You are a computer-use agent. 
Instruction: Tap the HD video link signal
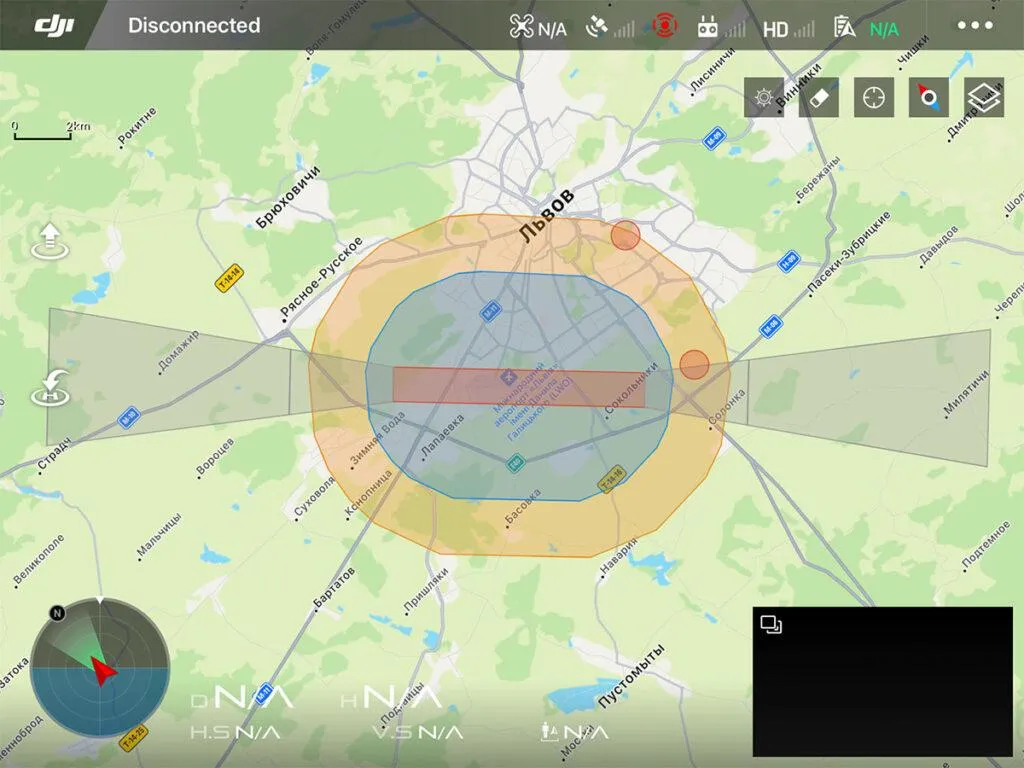click(x=788, y=29)
